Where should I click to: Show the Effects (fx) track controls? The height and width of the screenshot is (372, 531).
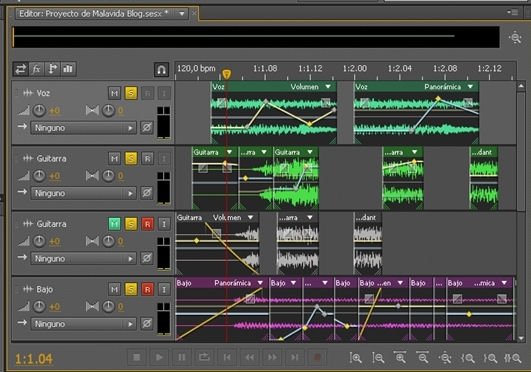(36, 69)
